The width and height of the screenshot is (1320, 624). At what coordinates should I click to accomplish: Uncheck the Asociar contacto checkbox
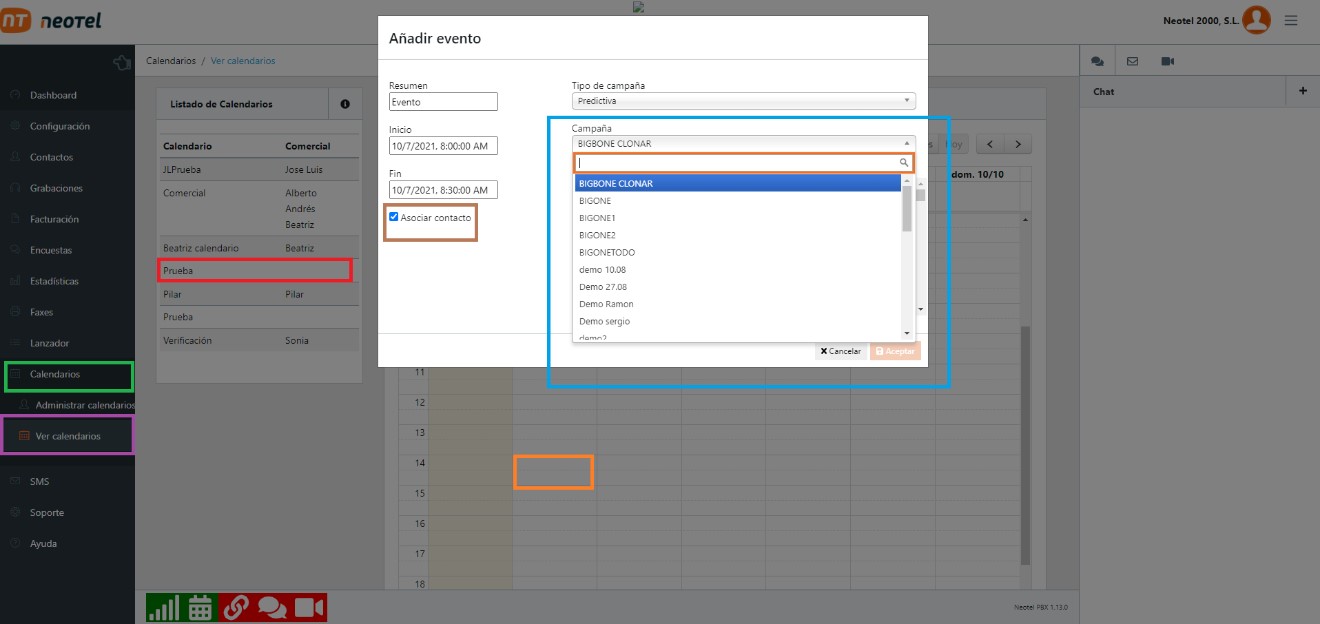point(394,217)
